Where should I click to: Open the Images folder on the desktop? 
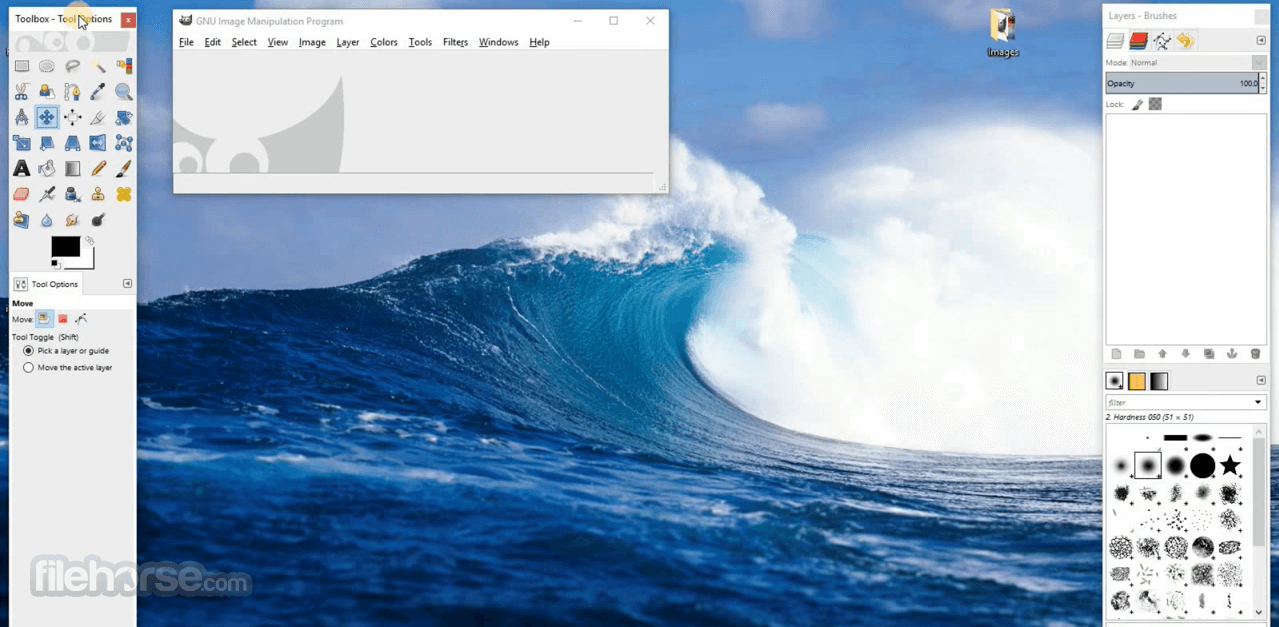tap(1002, 33)
